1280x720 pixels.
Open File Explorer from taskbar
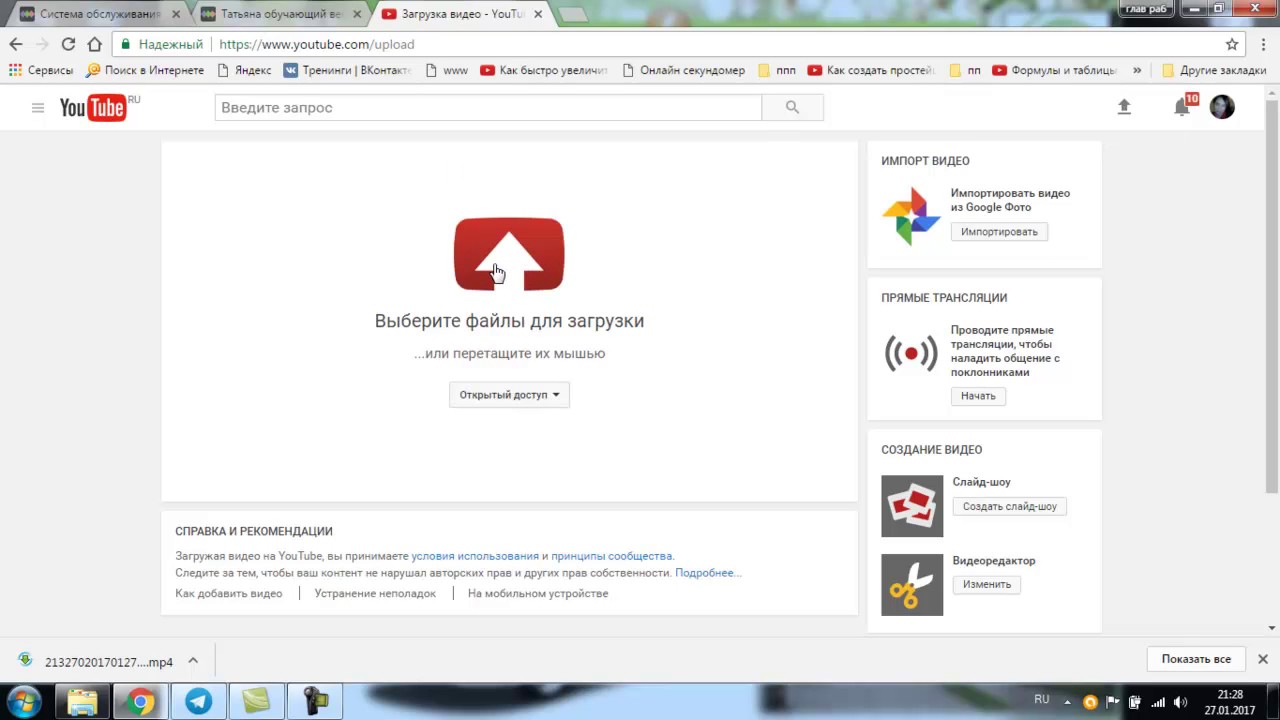click(82, 701)
